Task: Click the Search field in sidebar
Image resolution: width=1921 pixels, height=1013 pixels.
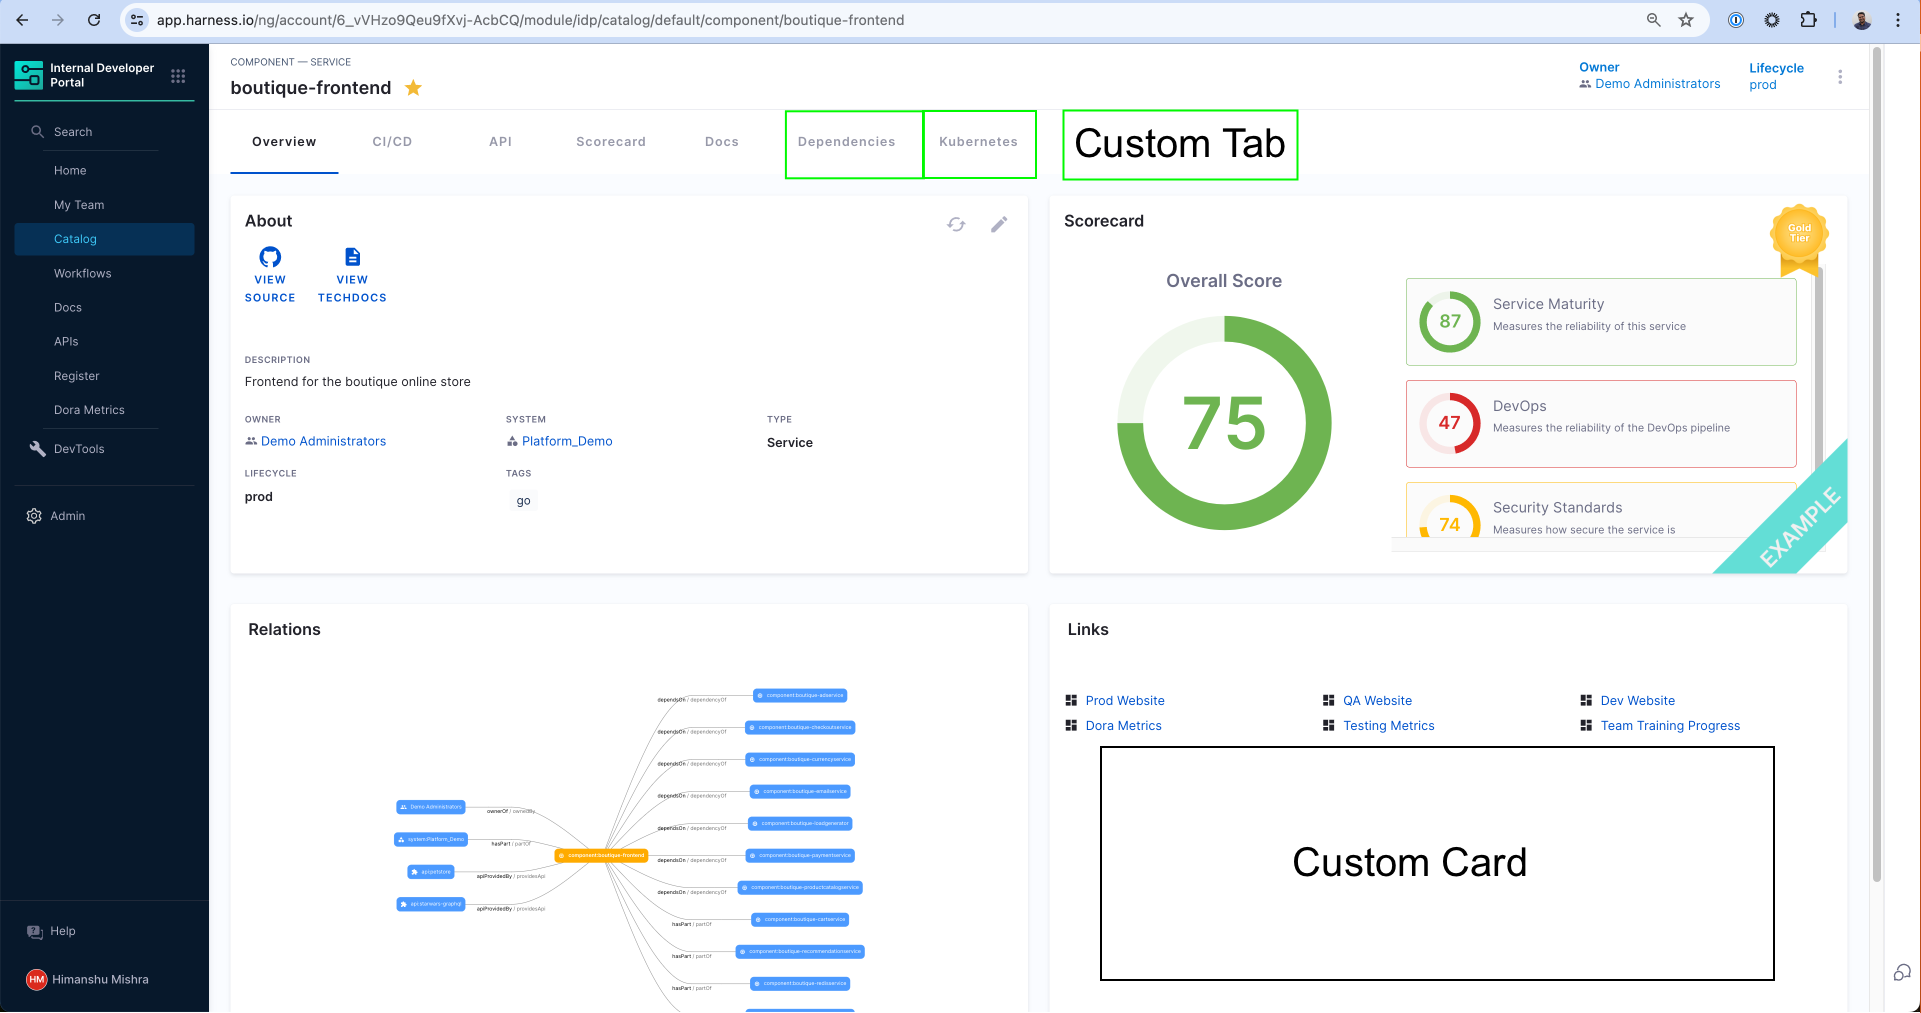Action: point(73,132)
